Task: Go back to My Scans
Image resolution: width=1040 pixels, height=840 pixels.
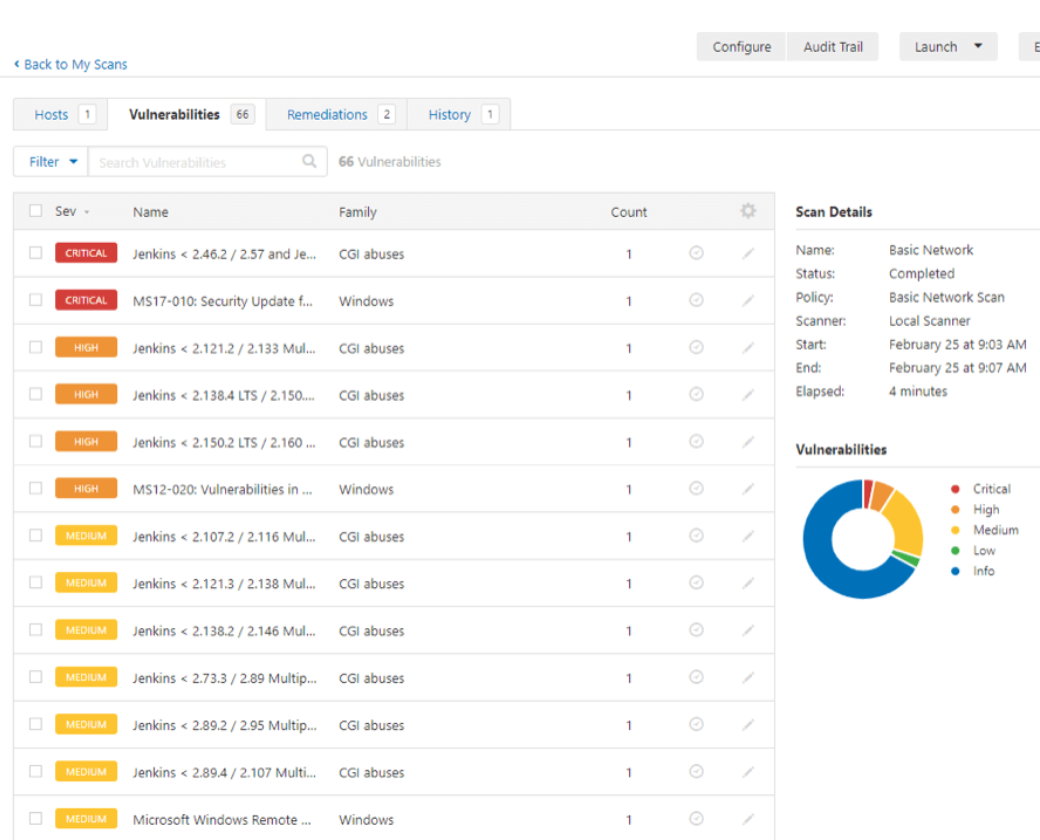Action: pos(70,64)
